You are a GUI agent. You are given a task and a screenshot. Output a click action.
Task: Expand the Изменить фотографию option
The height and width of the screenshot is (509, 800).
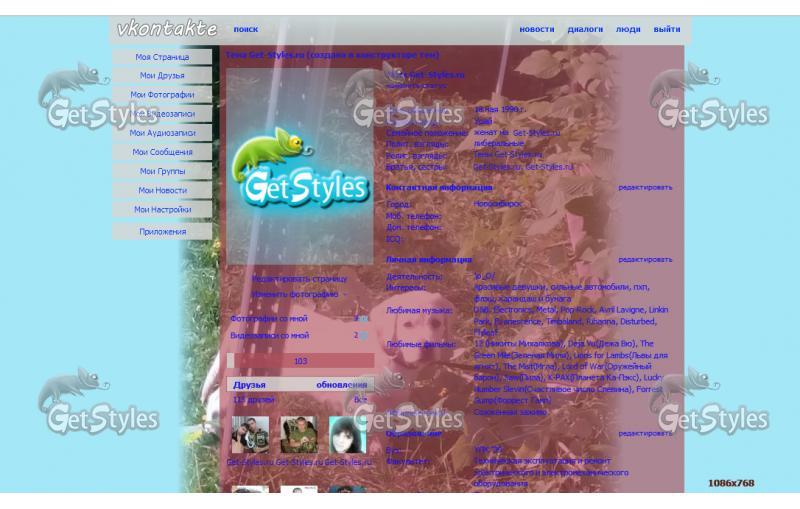[x=294, y=295]
